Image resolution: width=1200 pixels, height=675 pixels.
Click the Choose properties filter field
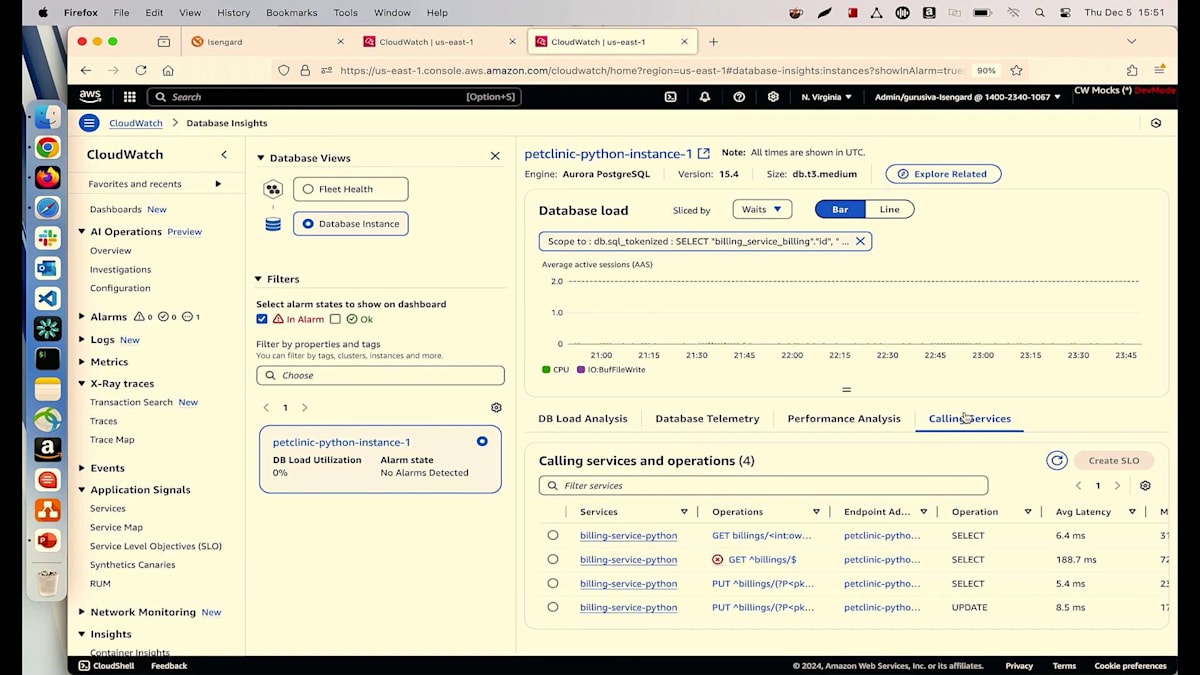click(380, 375)
